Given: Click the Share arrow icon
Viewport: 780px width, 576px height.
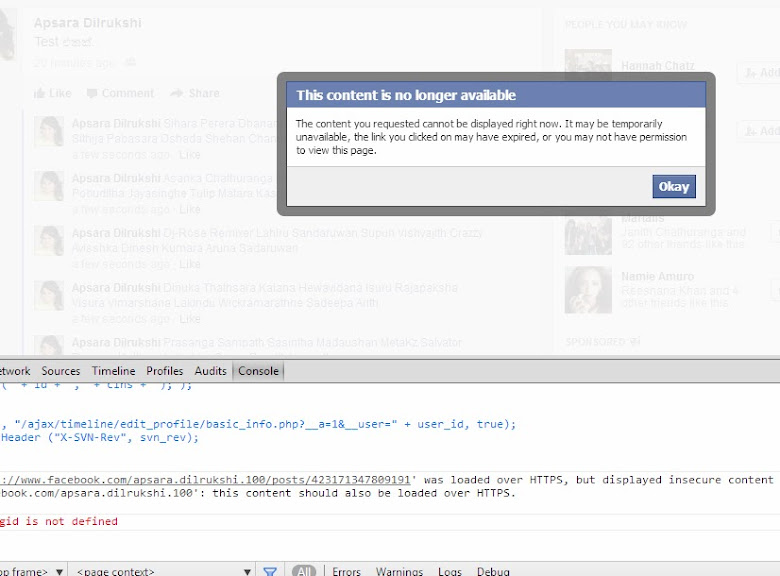Looking at the screenshot, I should [177, 93].
